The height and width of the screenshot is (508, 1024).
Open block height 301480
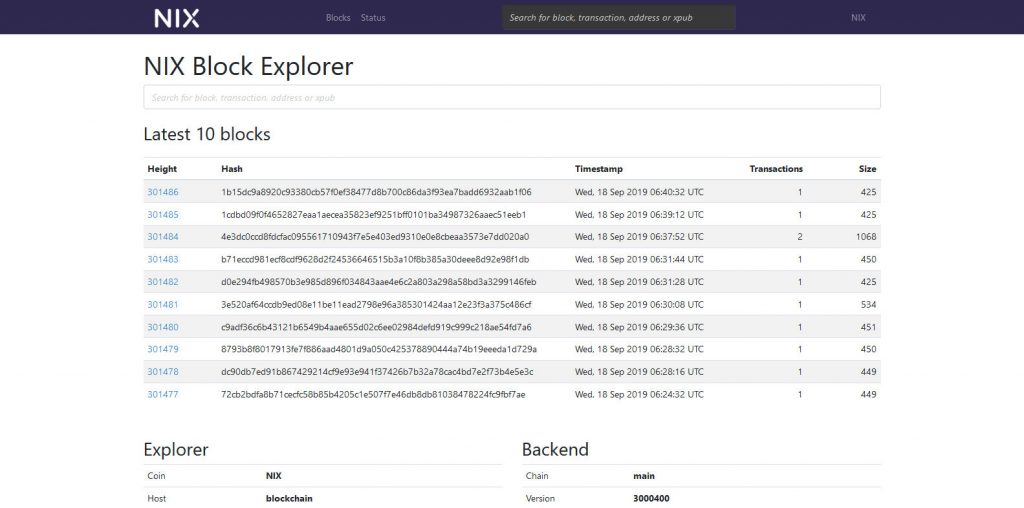(163, 327)
